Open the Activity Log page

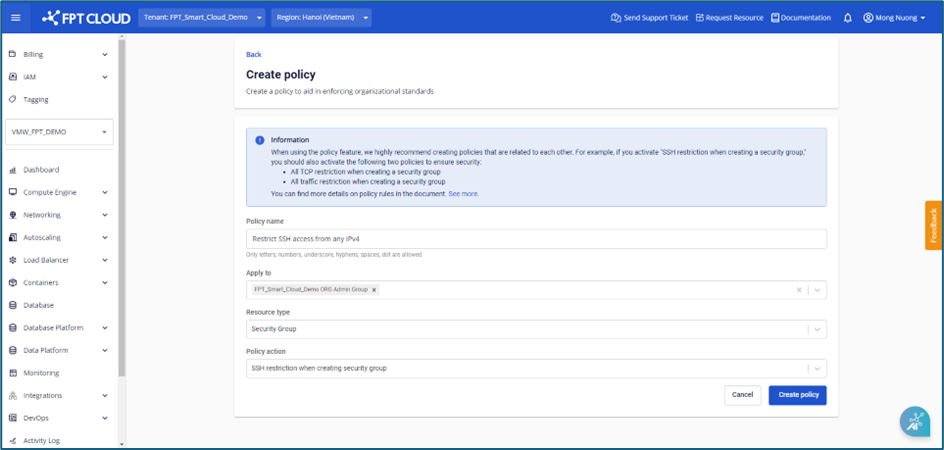41,440
